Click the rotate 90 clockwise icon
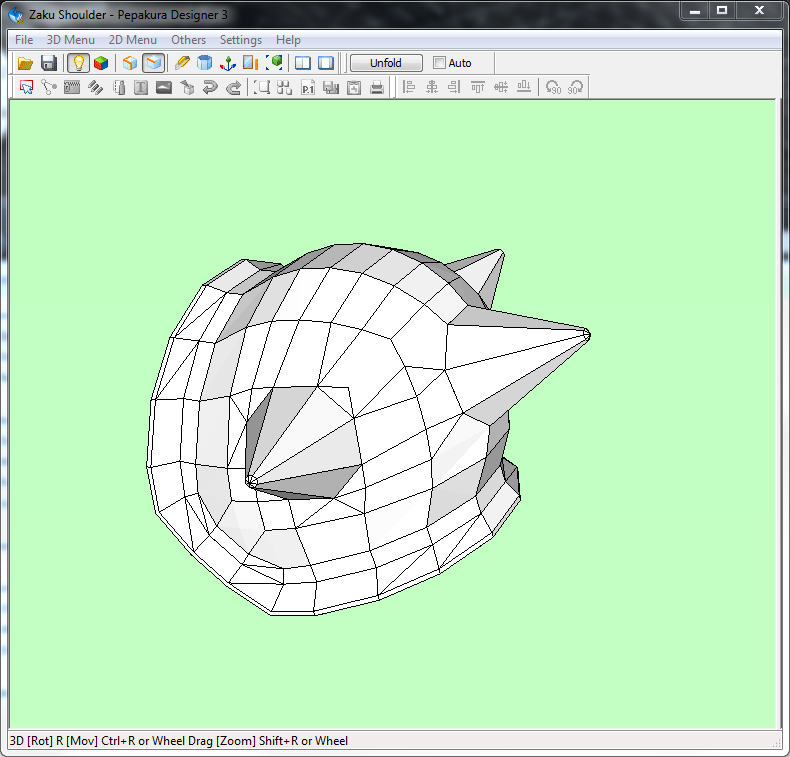 click(575, 88)
